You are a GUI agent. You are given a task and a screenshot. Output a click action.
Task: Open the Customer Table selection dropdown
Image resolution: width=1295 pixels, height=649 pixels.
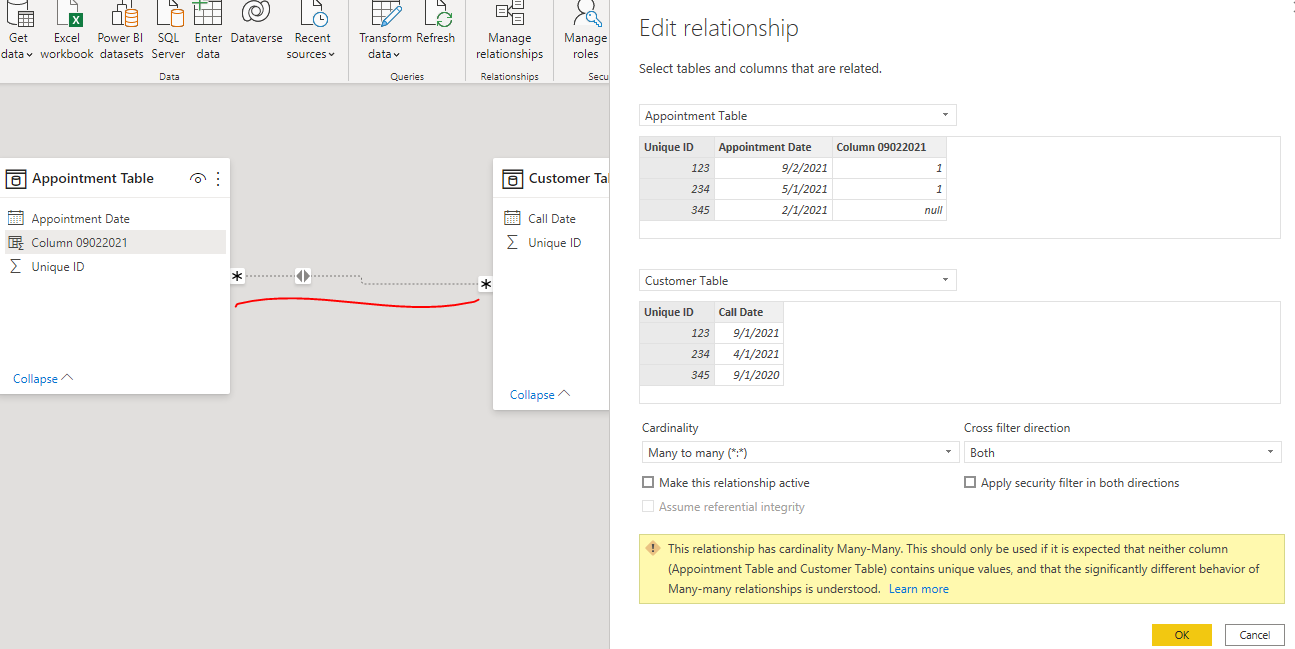[x=798, y=280]
